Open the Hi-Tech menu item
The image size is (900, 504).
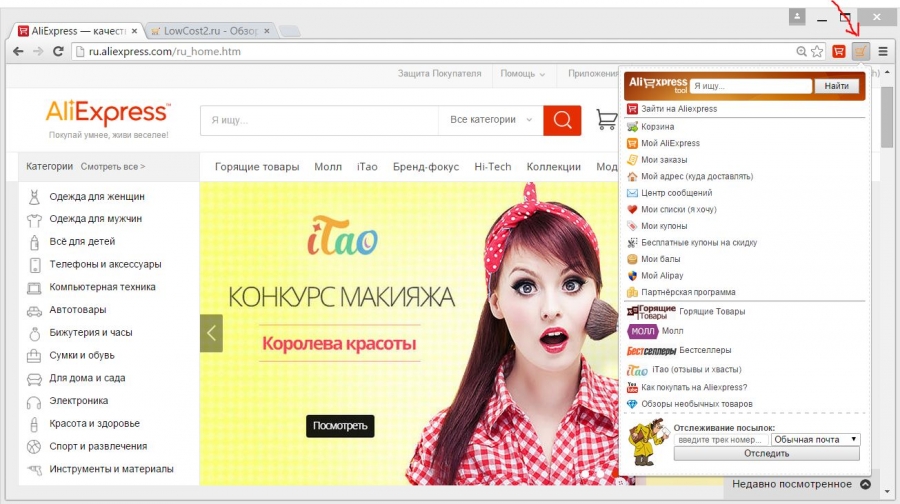coord(492,167)
